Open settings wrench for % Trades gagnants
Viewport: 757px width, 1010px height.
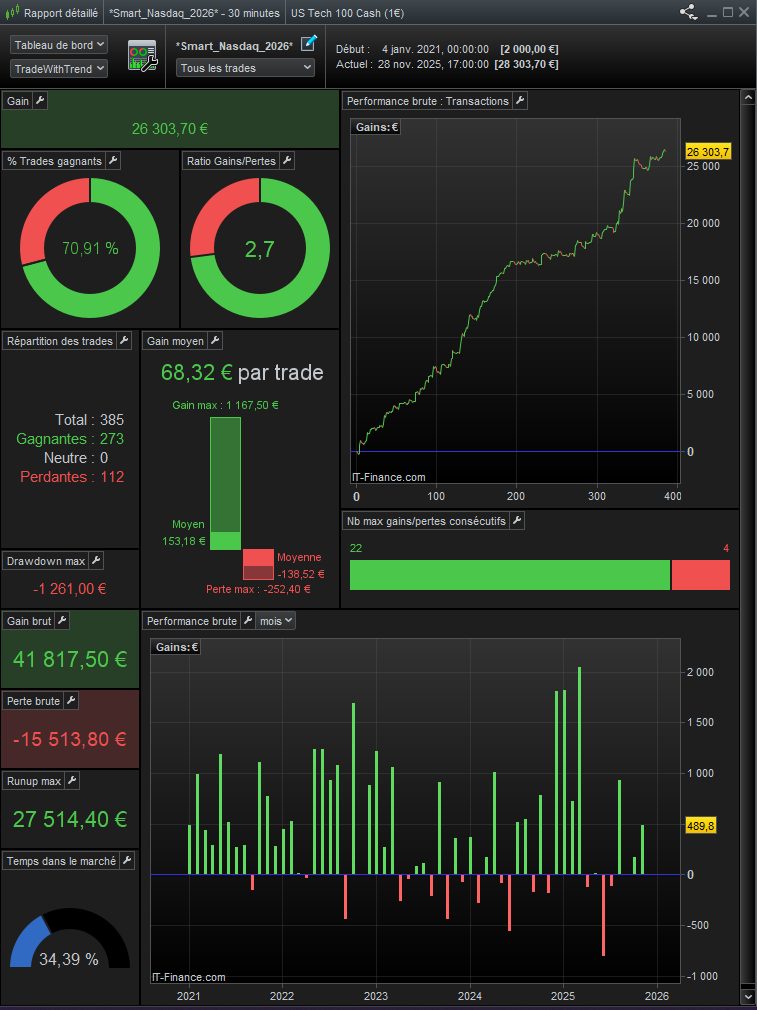pyautogui.click(x=113, y=161)
